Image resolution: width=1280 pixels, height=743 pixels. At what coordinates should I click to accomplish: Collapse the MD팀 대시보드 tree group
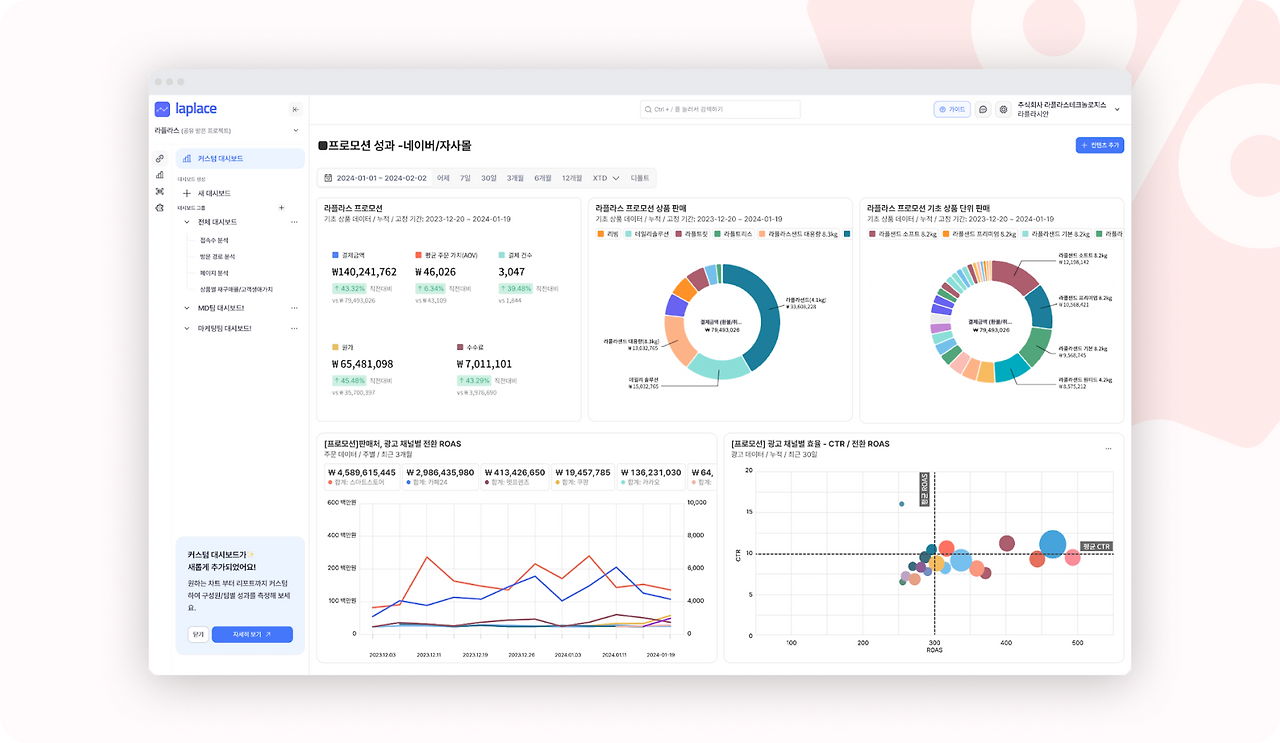187,308
